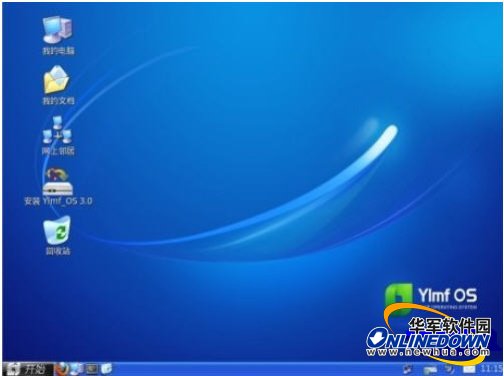
Task: Launch Firefox from the quick launch bar
Action: coord(62,369)
